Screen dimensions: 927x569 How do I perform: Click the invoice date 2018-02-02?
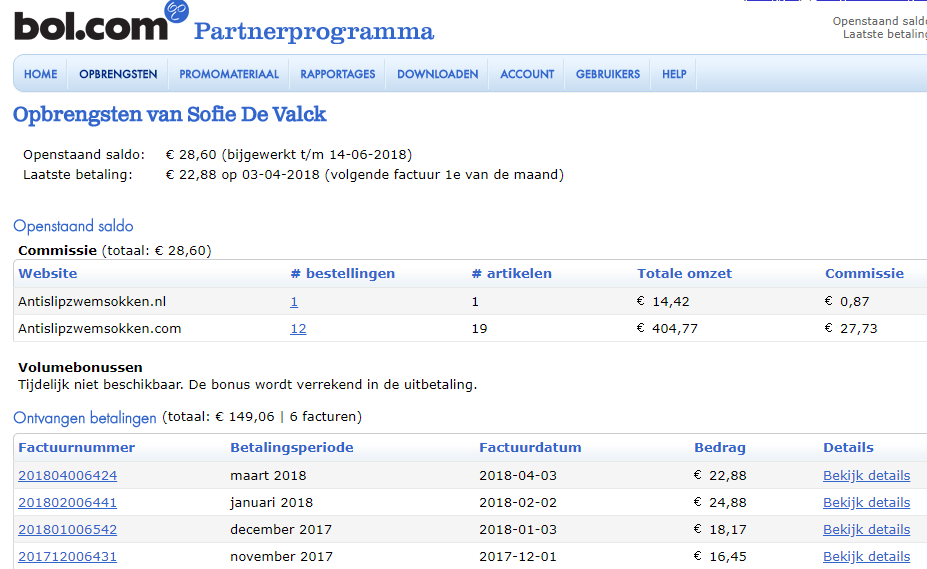pyautogui.click(x=518, y=503)
